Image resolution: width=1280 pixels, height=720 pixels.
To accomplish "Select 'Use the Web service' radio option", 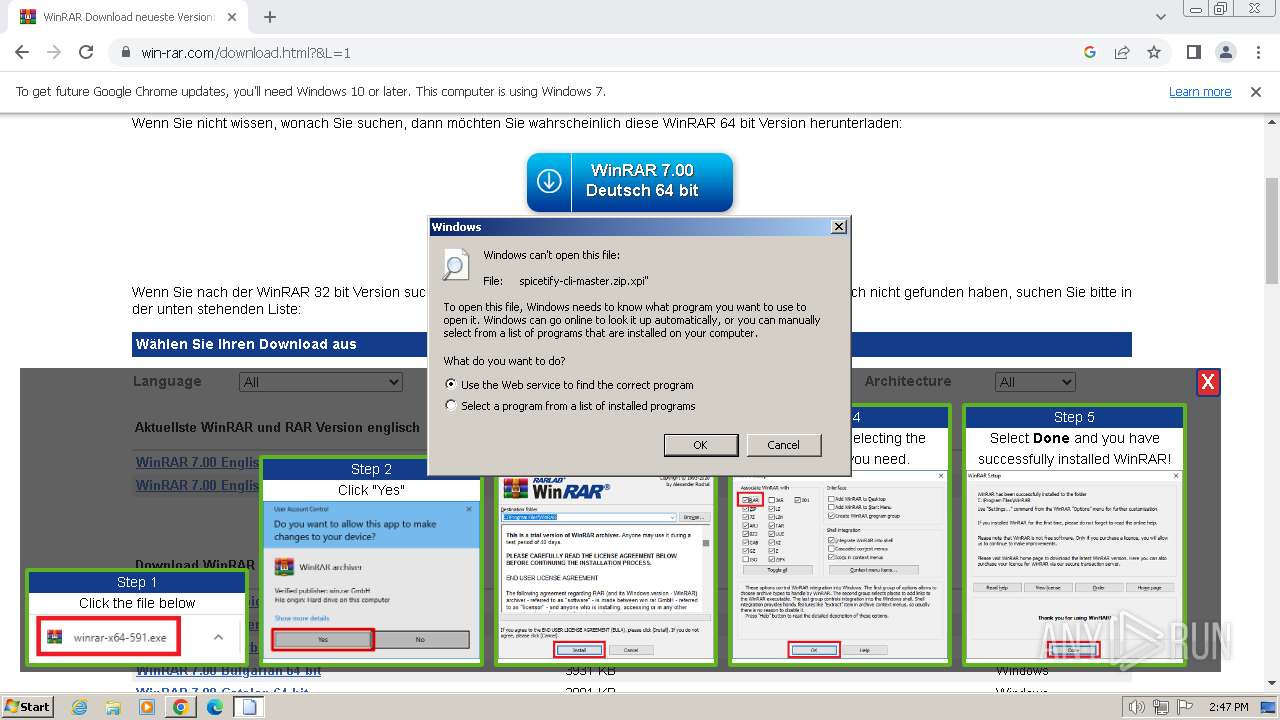I will 451,384.
